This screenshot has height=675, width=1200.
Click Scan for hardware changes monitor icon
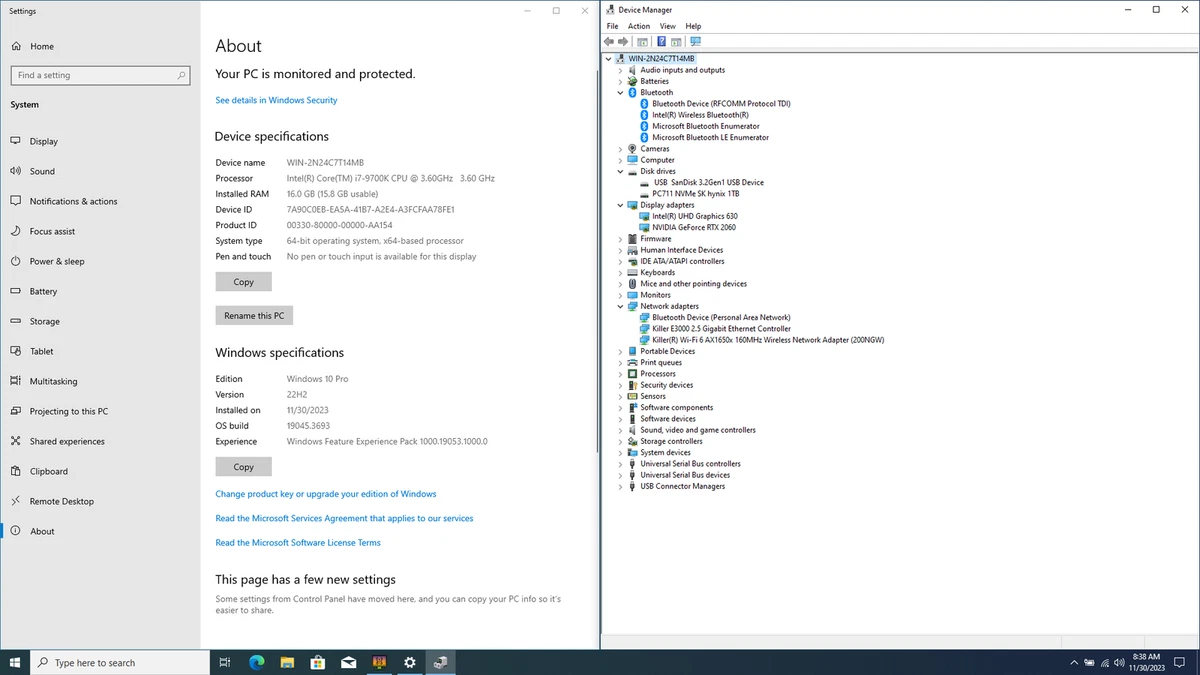point(695,42)
